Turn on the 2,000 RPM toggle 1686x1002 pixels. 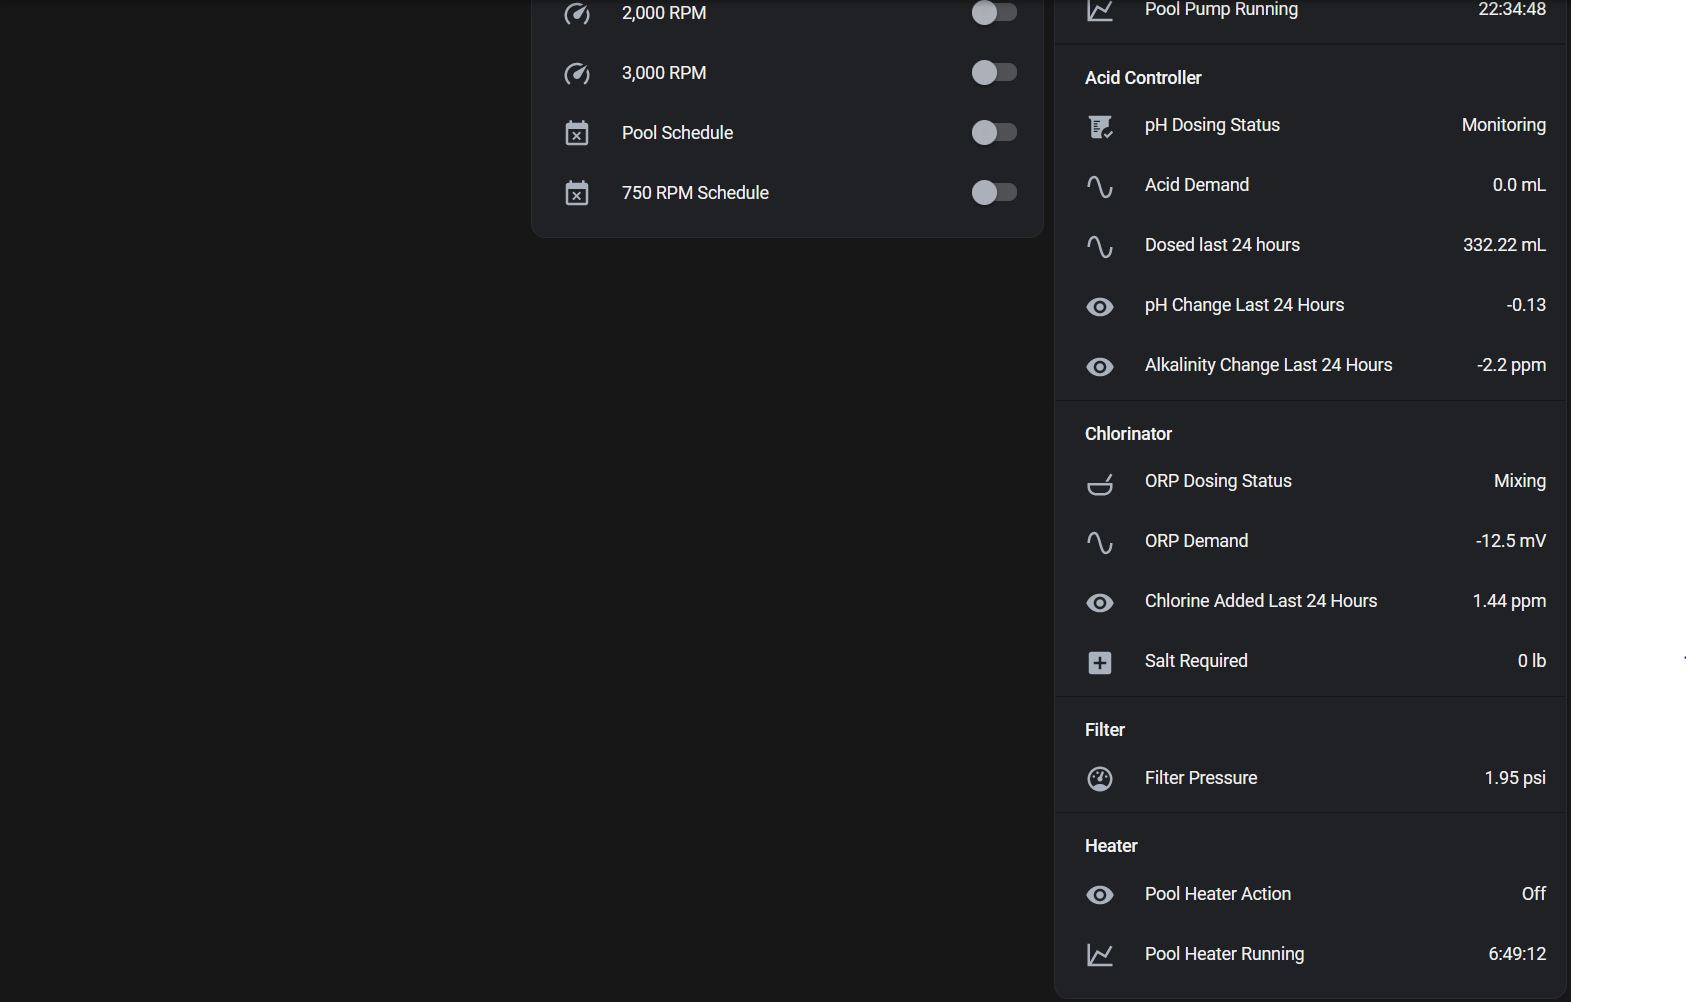(x=994, y=13)
